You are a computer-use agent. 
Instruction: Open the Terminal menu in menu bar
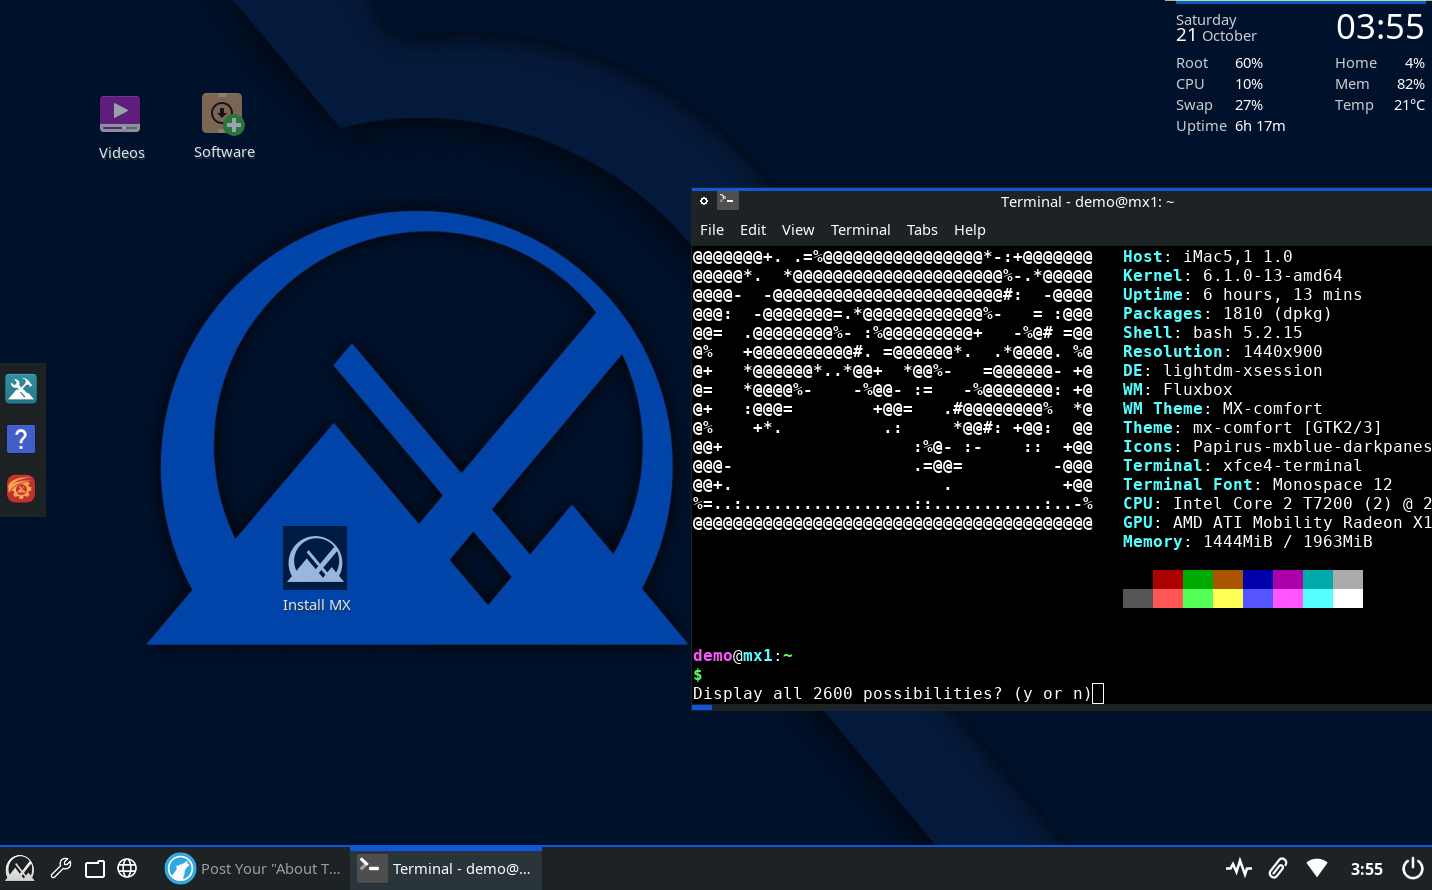(x=860, y=230)
